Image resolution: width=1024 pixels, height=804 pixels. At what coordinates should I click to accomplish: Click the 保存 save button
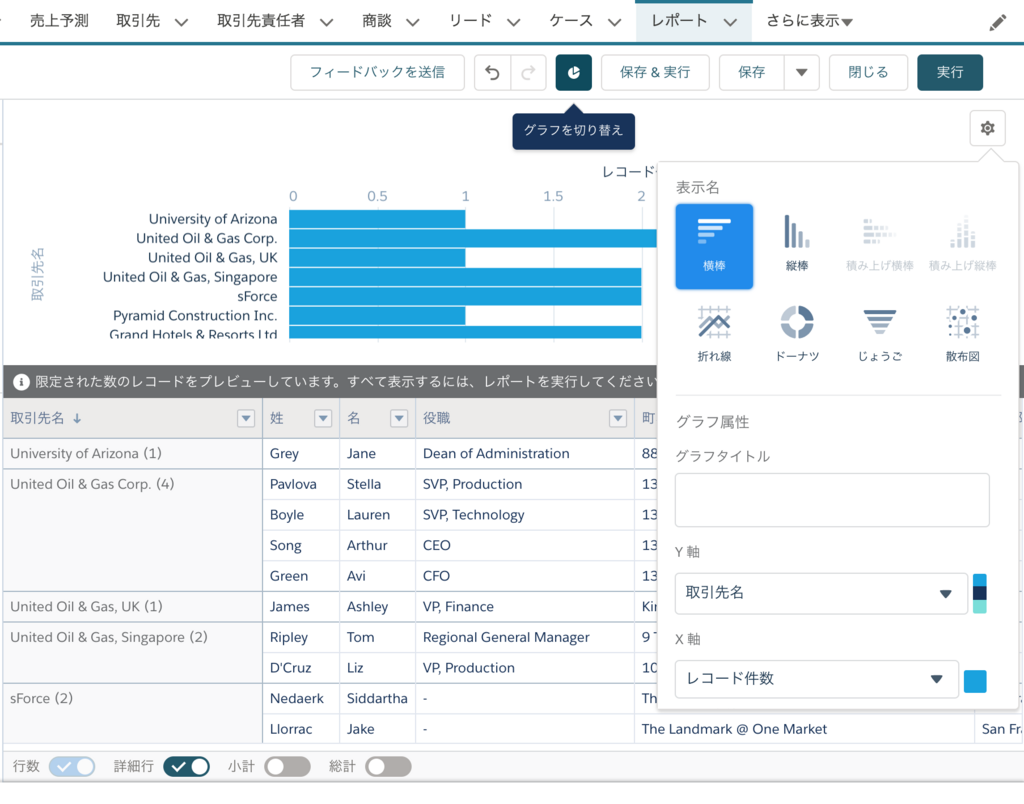tap(752, 72)
